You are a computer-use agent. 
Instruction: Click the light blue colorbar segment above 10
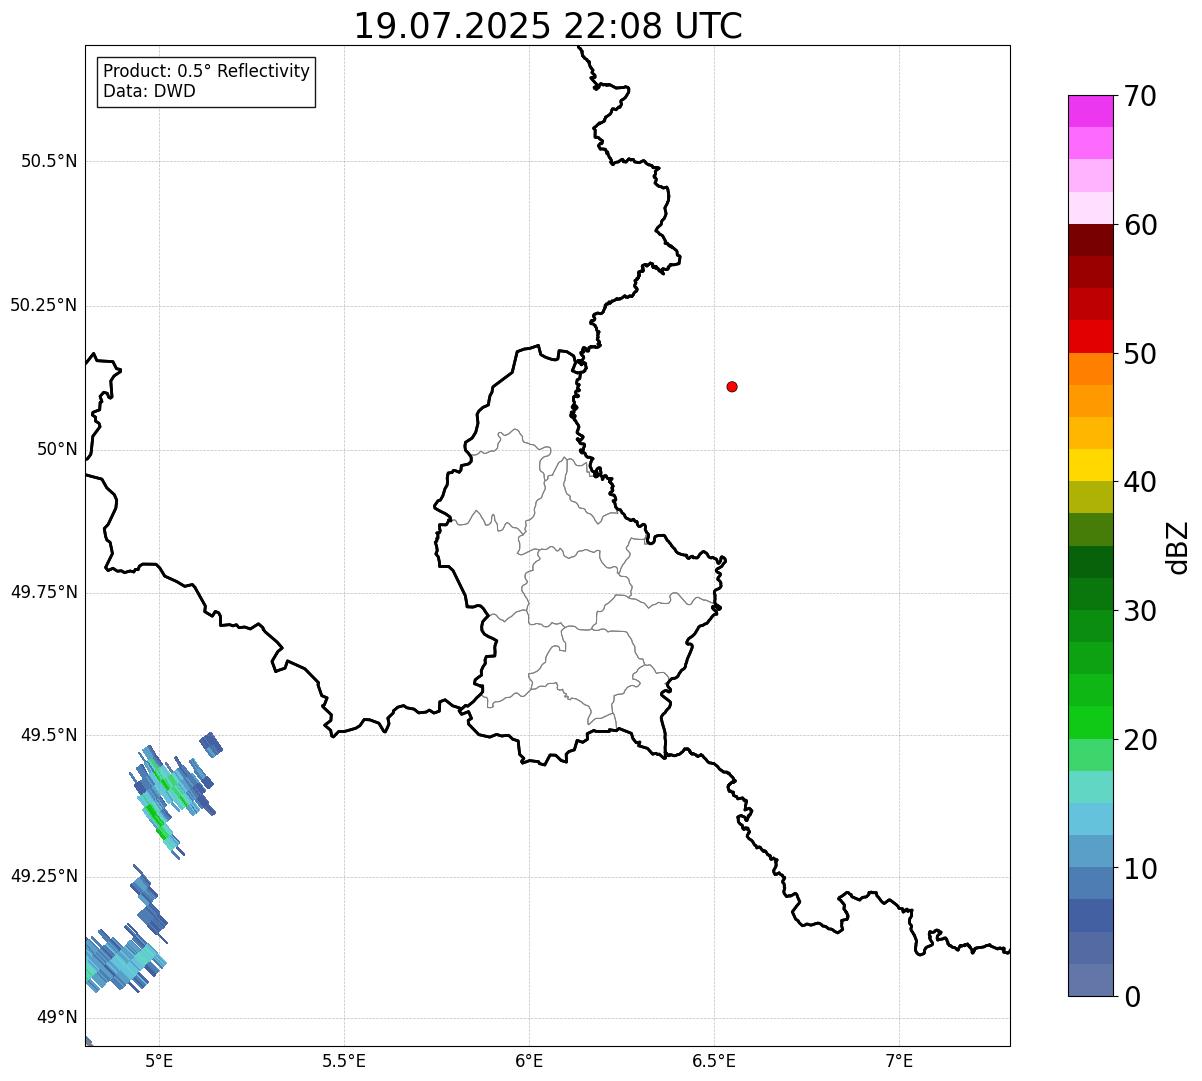1090,852
